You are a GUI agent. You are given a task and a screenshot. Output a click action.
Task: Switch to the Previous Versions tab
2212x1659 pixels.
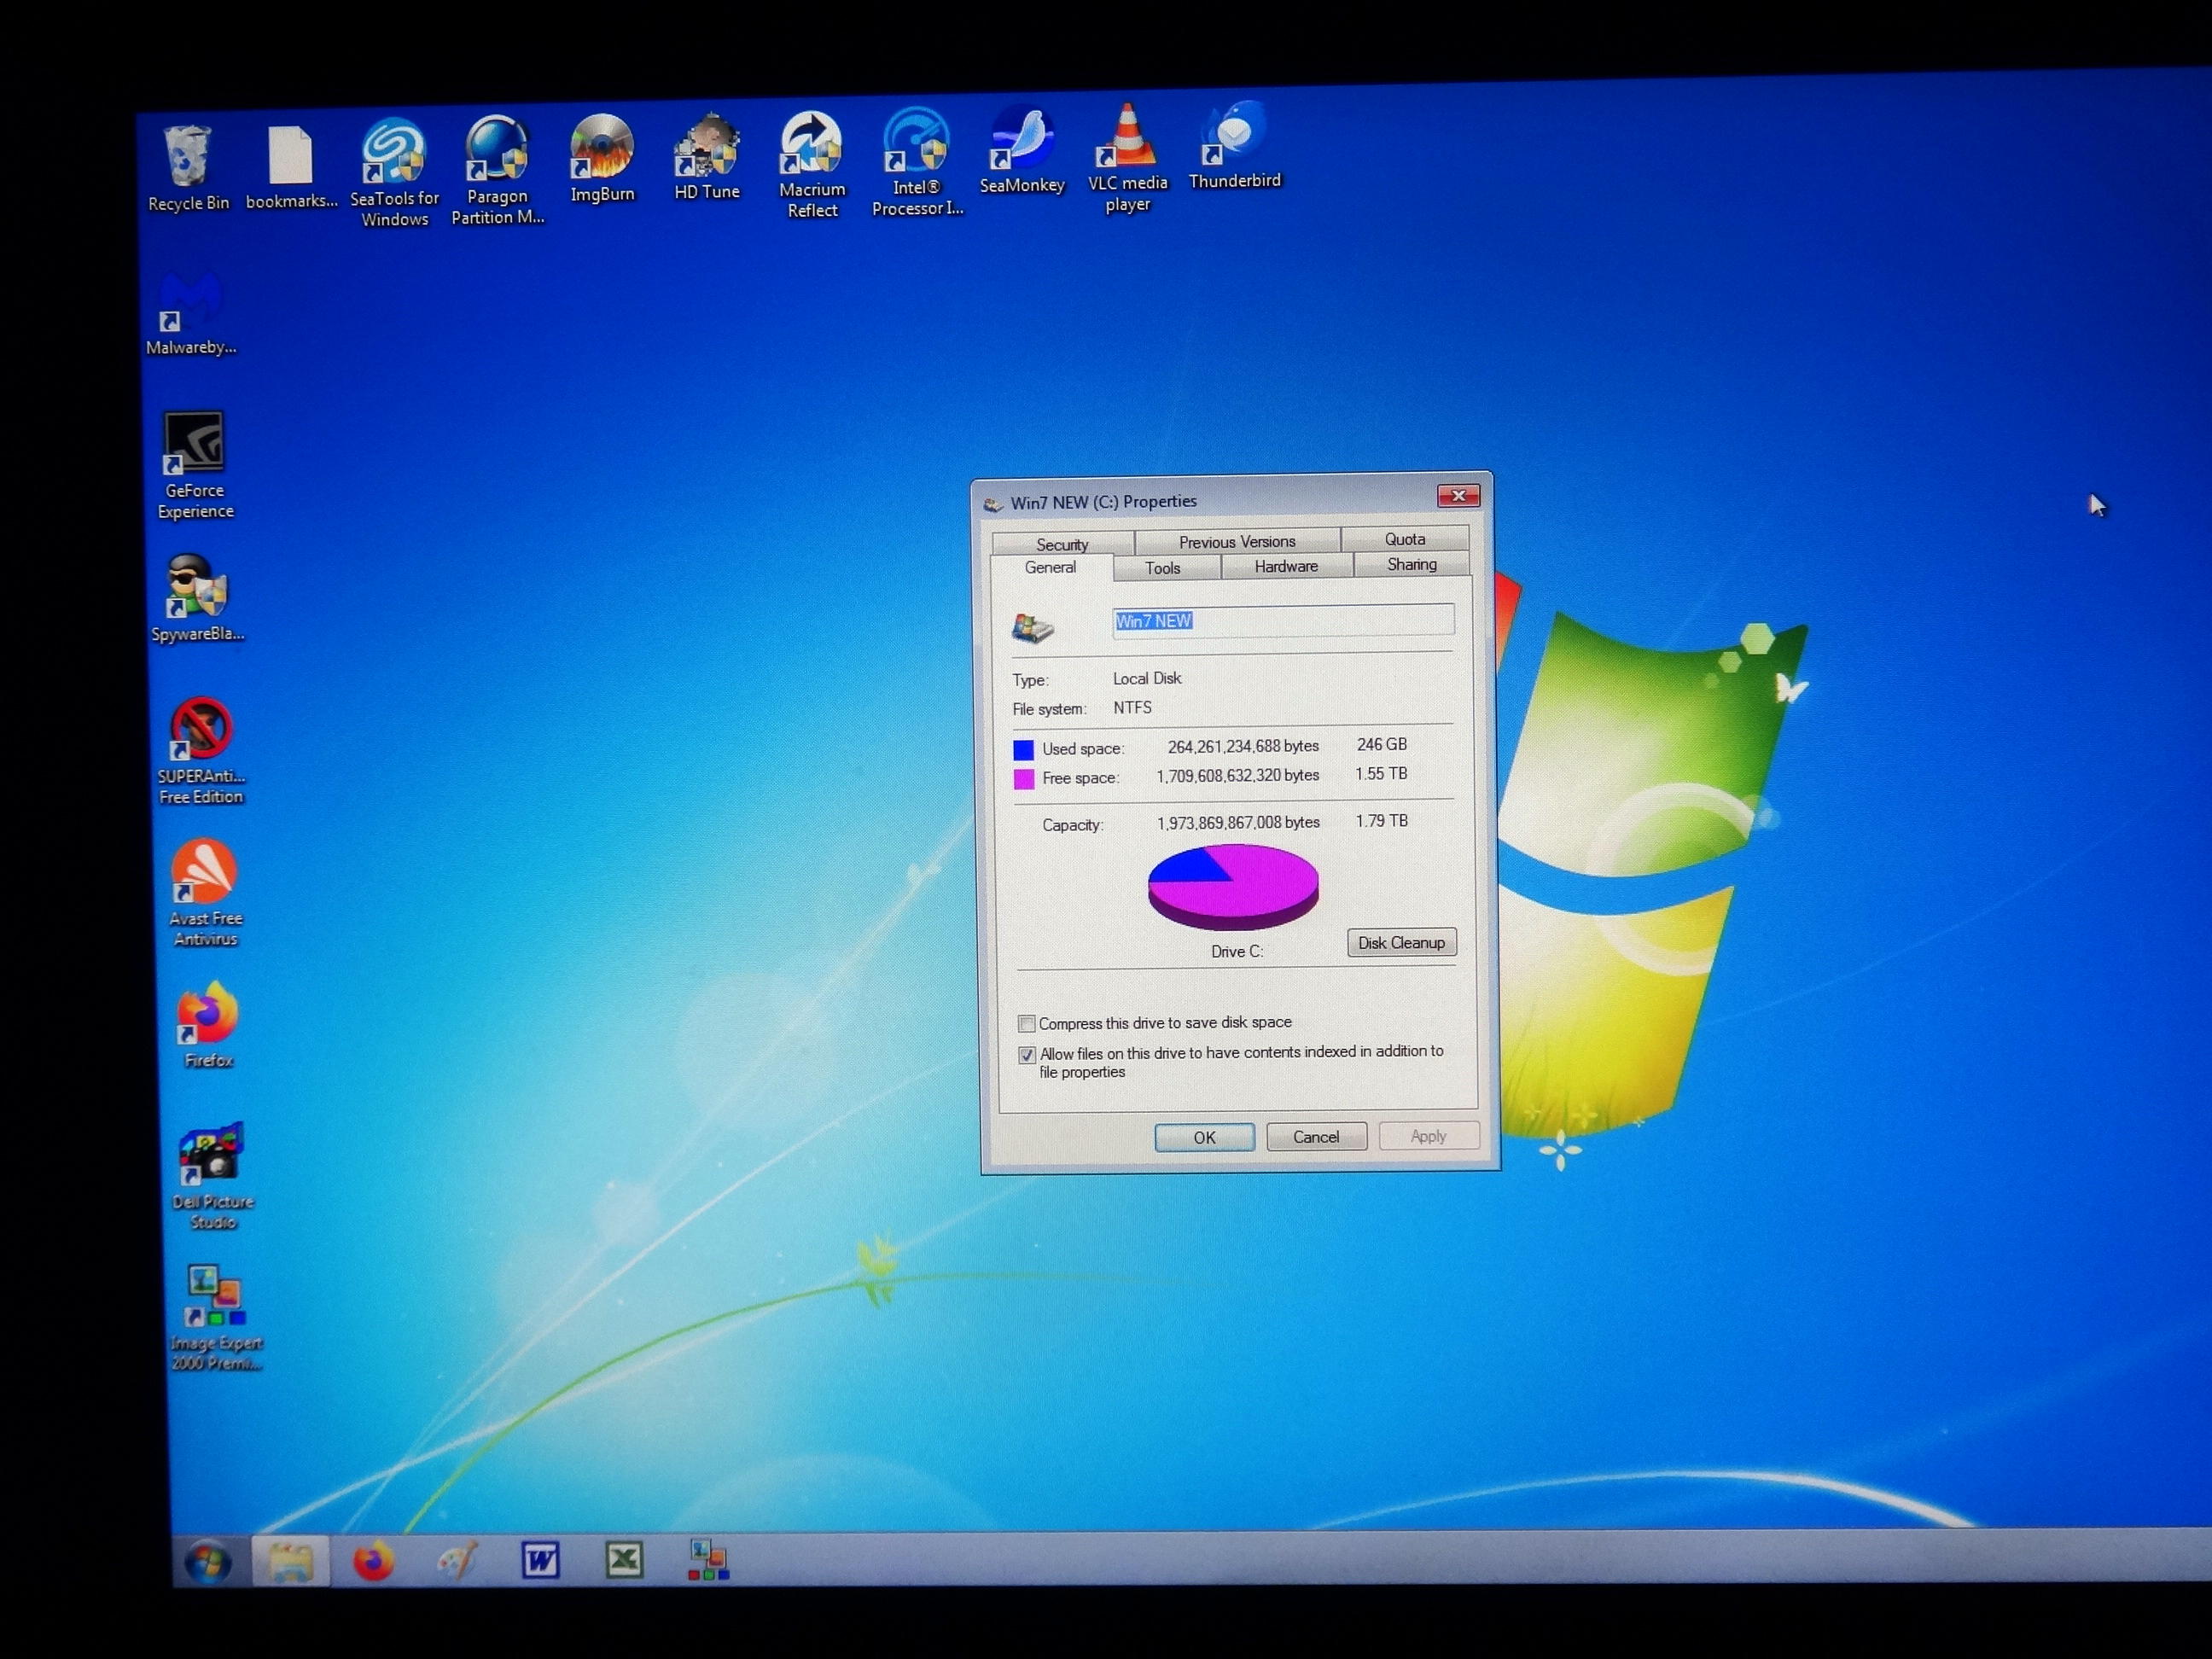point(1237,541)
